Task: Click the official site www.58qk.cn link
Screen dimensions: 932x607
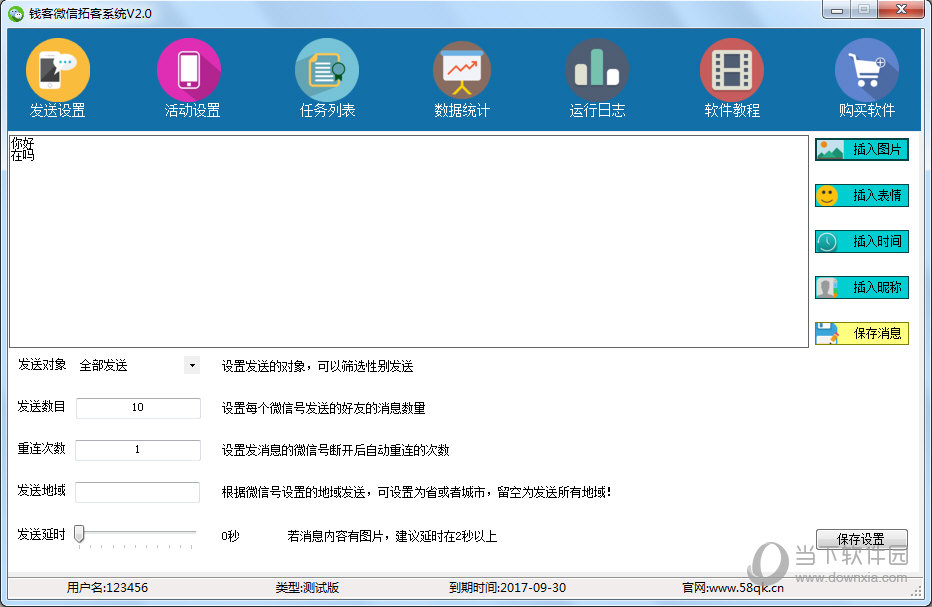Action: (746, 588)
